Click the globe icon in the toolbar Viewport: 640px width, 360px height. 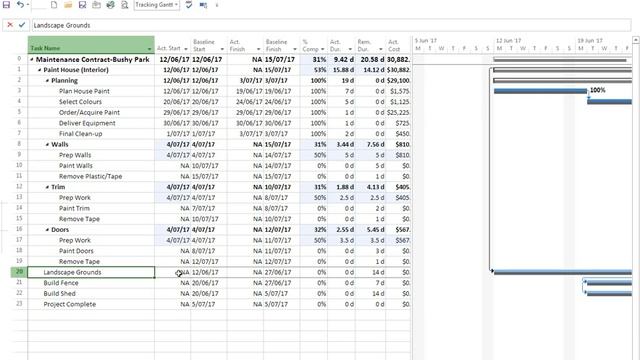[x=110, y=5]
